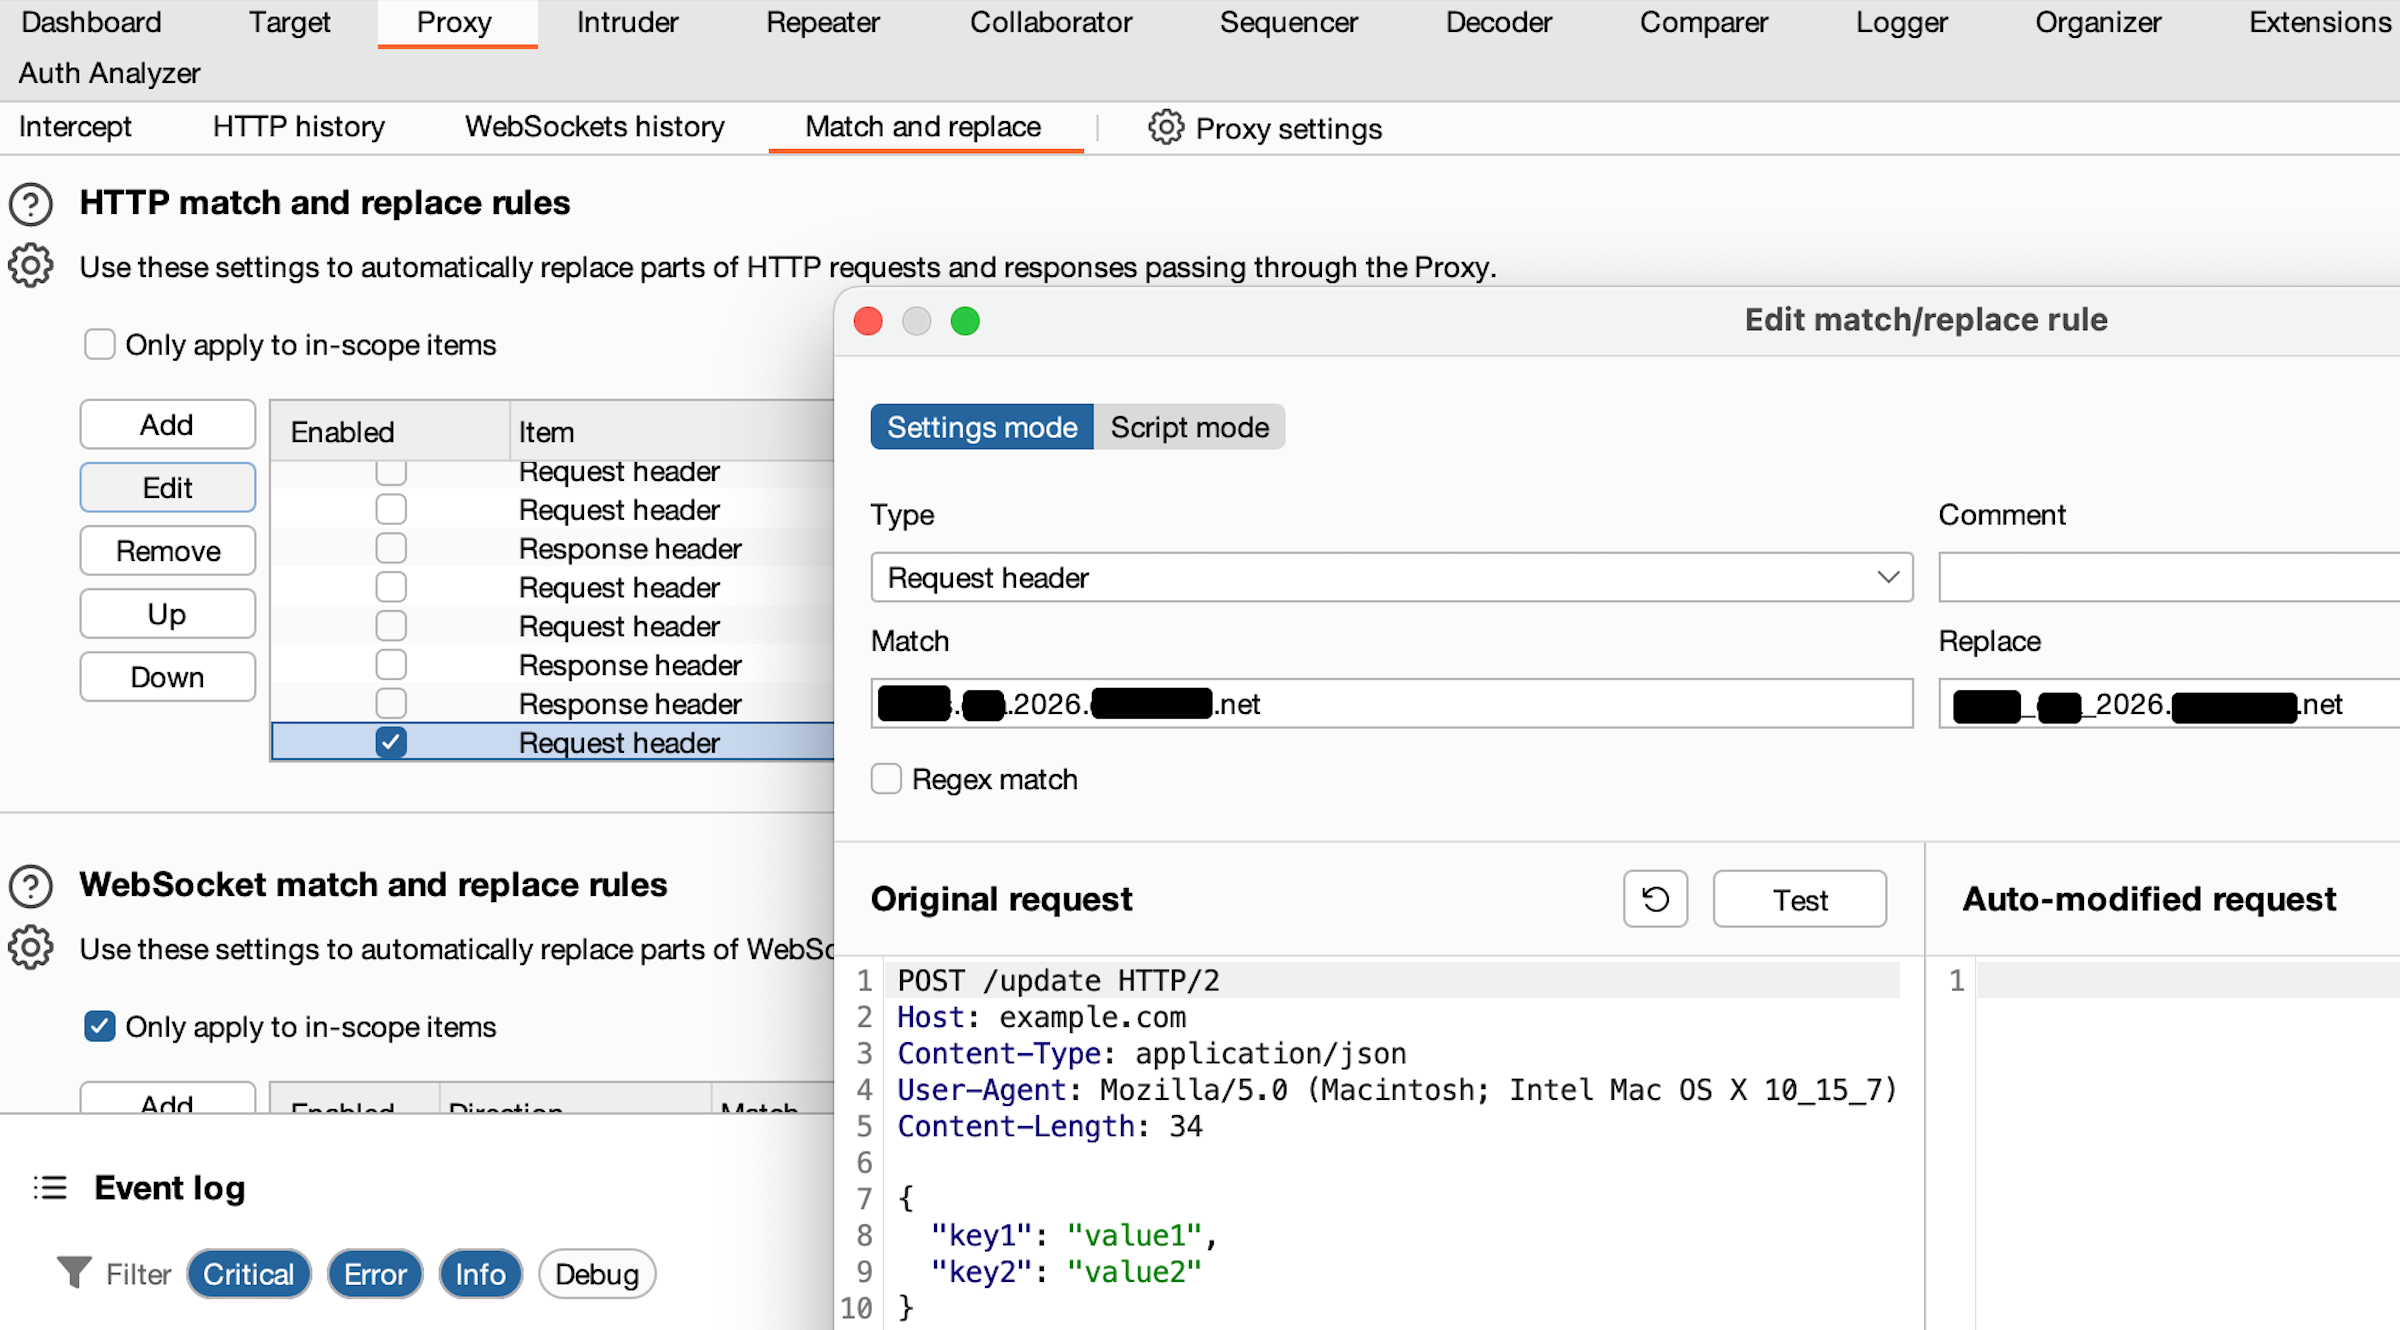Click the Filter funnel icon
This screenshot has width=2400, height=1330.
74,1273
